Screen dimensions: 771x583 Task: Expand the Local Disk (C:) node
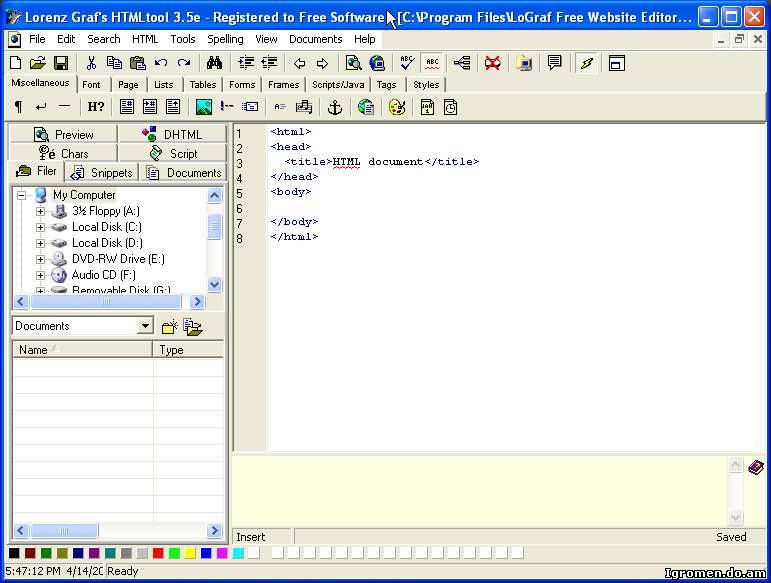point(40,227)
